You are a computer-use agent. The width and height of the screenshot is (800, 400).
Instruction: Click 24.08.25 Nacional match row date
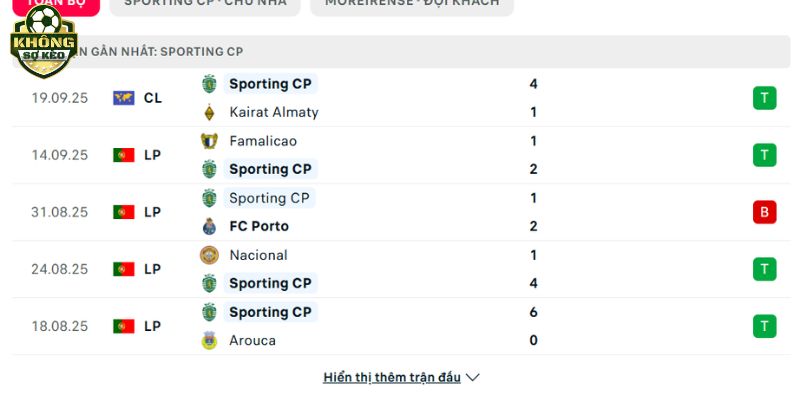pyautogui.click(x=60, y=269)
